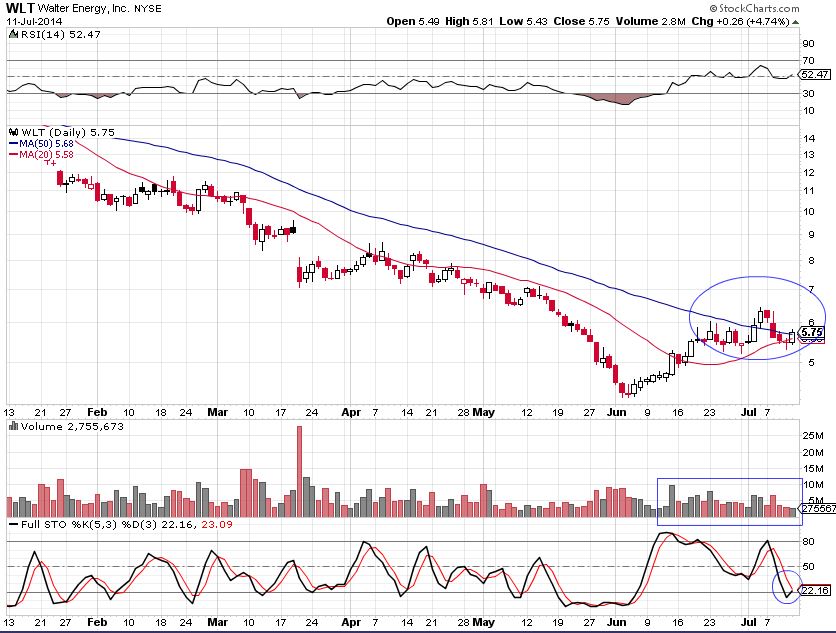Click the Jun label on the date axis

click(616, 411)
